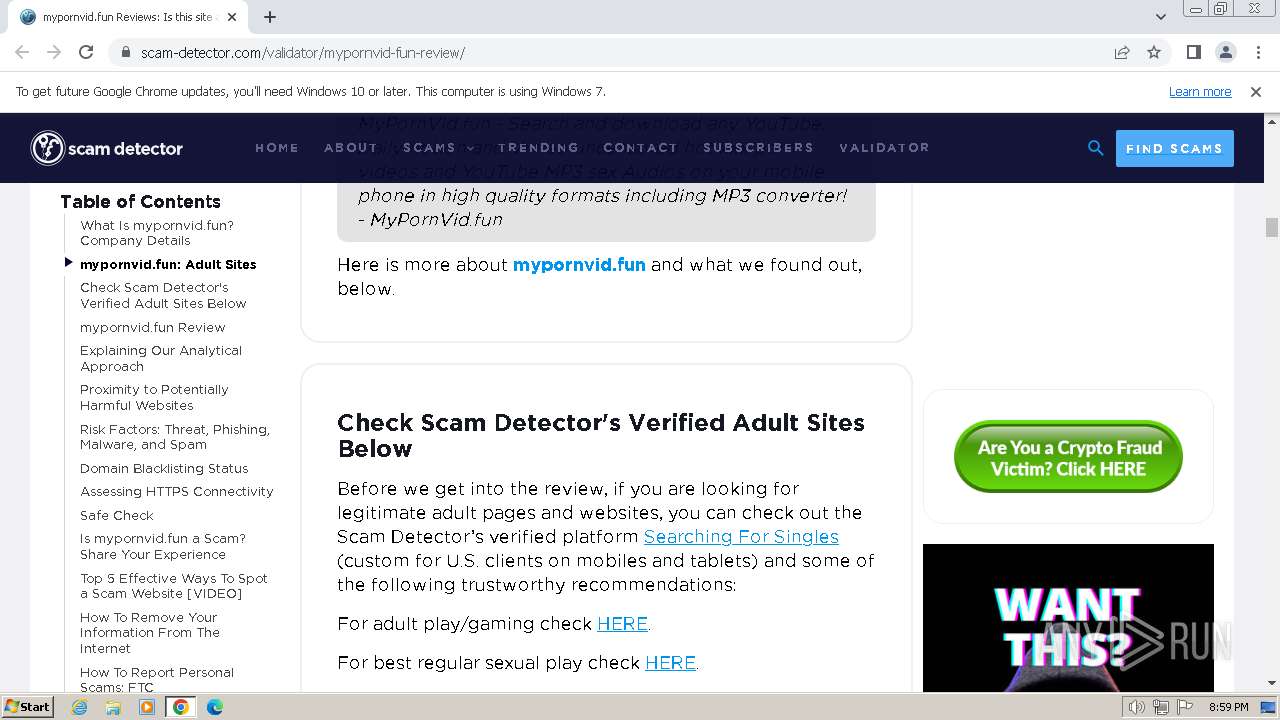Open Windows Media Player from taskbar
The width and height of the screenshot is (1280, 720).
(x=147, y=707)
